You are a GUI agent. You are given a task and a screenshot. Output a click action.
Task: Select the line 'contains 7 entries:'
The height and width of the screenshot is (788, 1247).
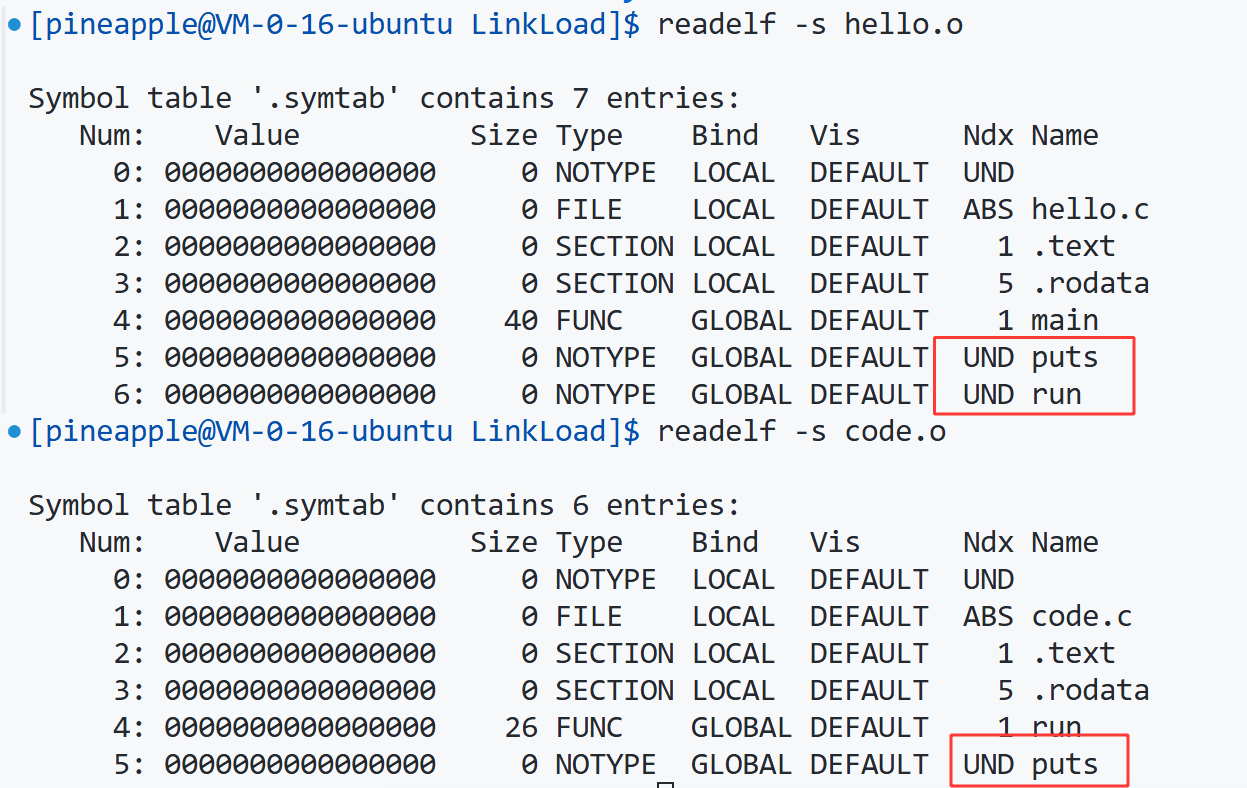[579, 98]
